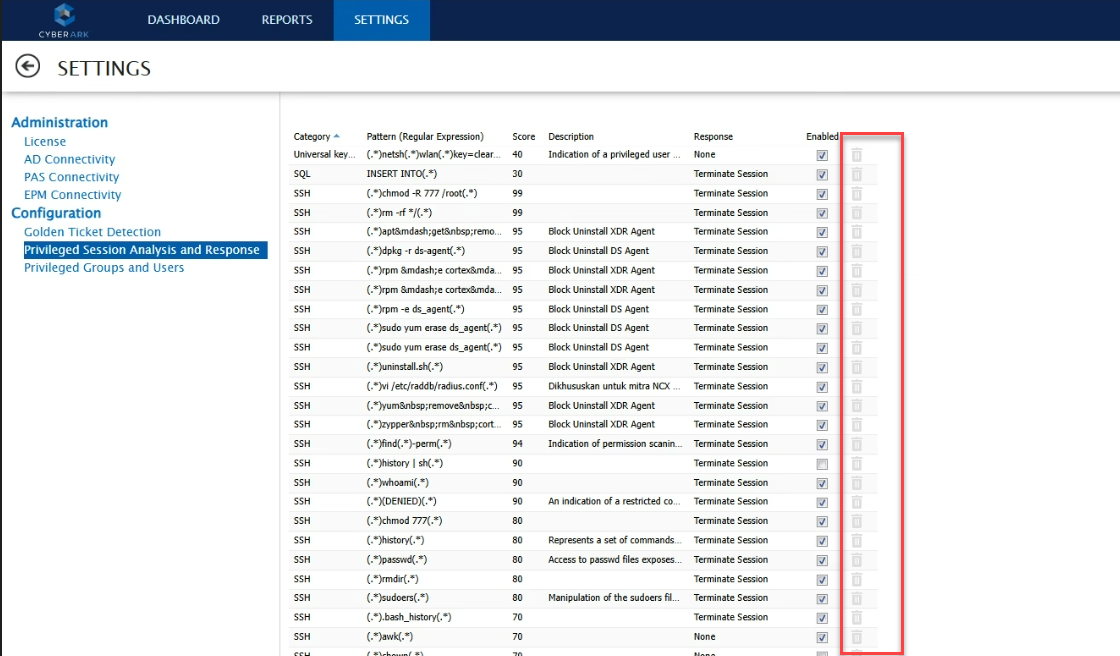Image resolution: width=1120 pixels, height=656 pixels.
Task: Delete the vi /etc/raddb/radius.conf rule
Action: [856, 386]
